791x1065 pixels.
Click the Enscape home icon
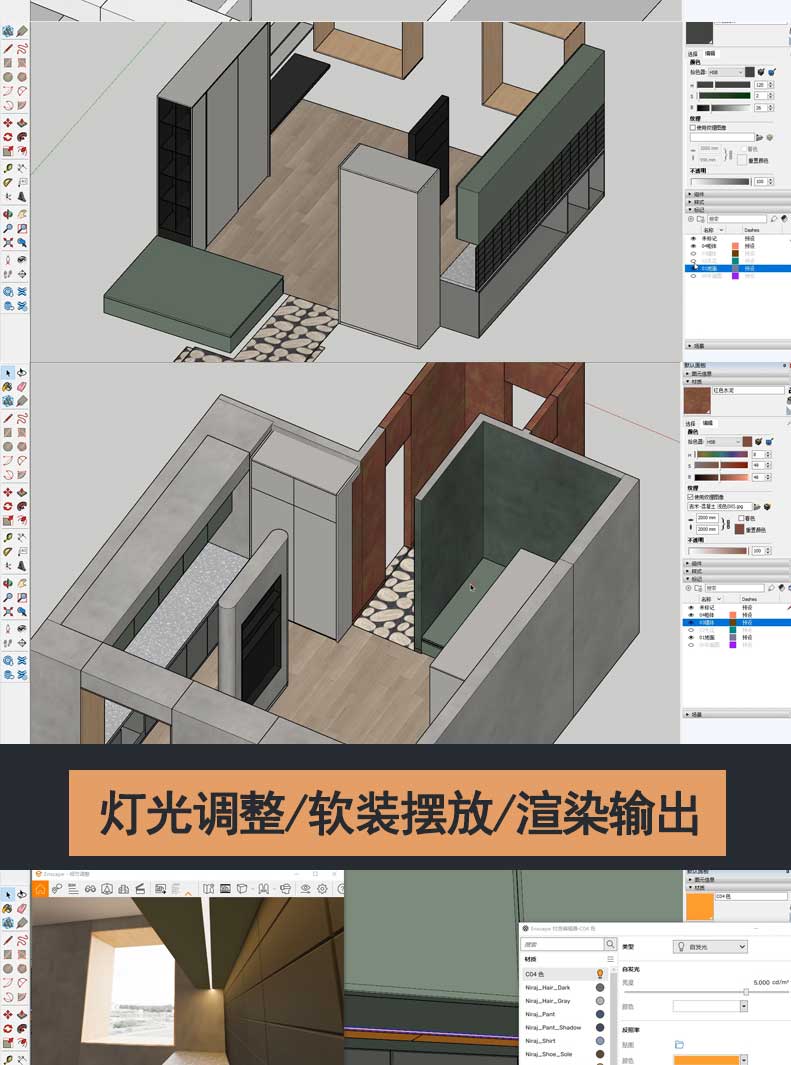pos(40,888)
